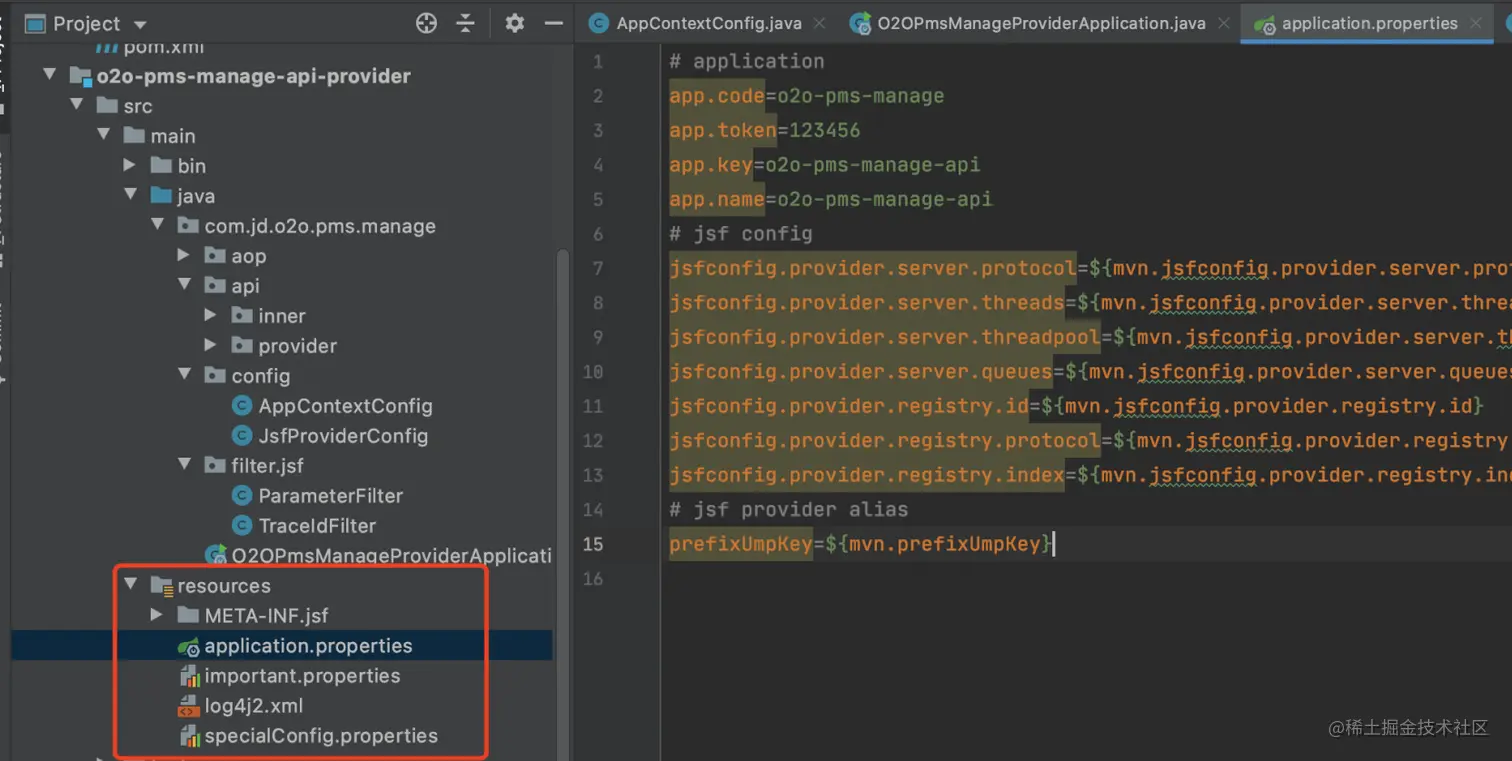
Task: Select TraceIdFilter in project tree
Action: coord(317,526)
